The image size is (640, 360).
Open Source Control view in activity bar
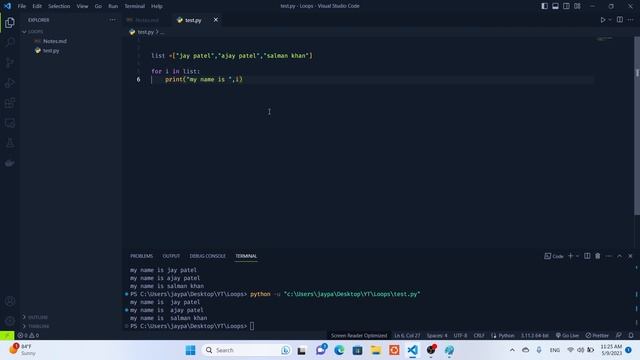[x=10, y=62]
